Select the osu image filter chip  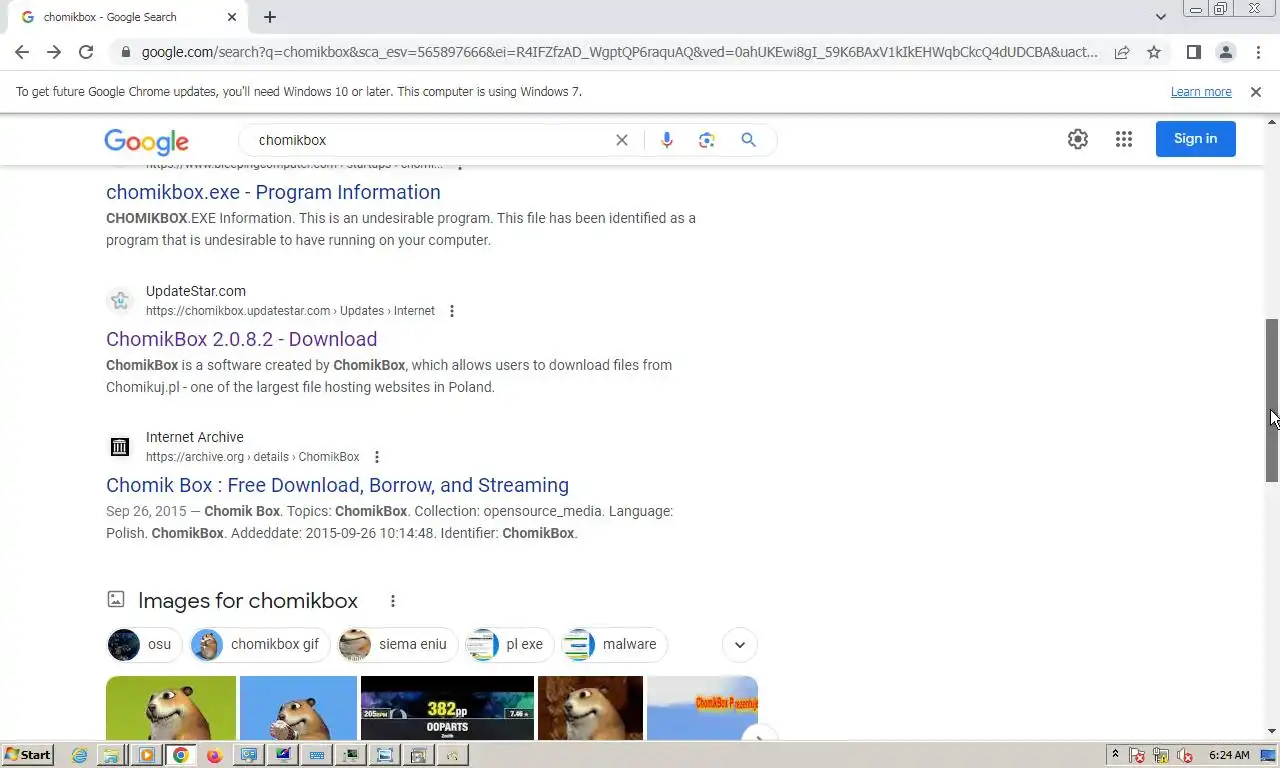pyautogui.click(x=144, y=645)
